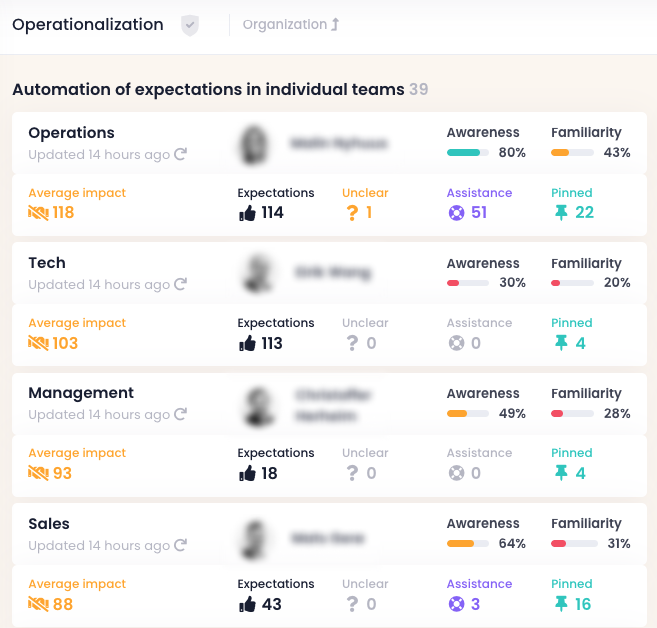Click the Operations unclear question mark icon

pos(352,213)
